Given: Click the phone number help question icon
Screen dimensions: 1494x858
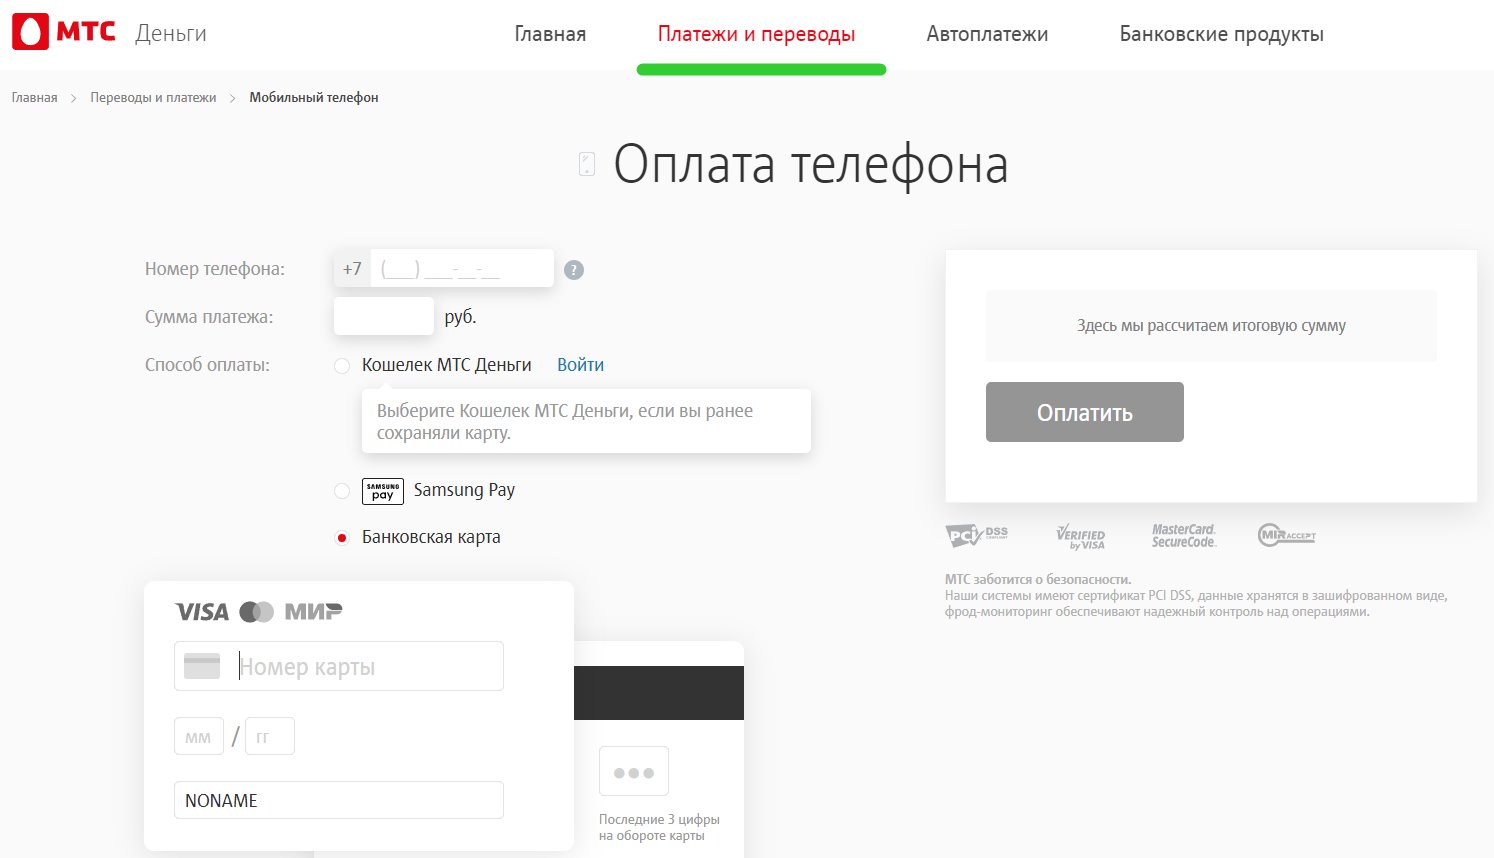Looking at the screenshot, I should tap(573, 270).
